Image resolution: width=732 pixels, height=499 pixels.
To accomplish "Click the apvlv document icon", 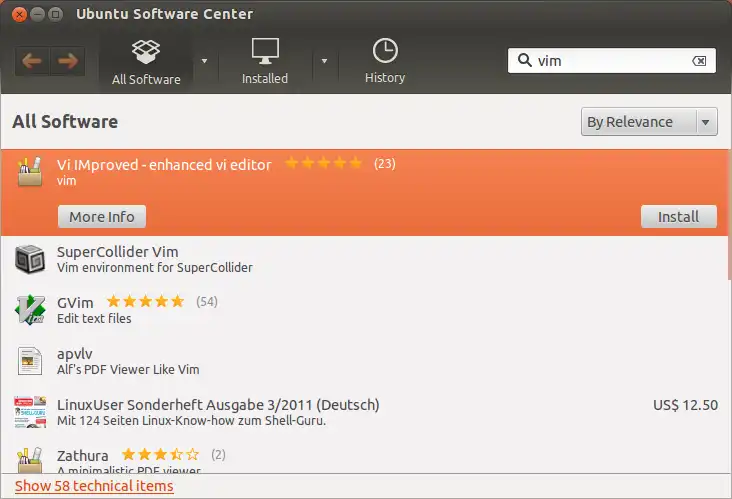I will click(30, 361).
